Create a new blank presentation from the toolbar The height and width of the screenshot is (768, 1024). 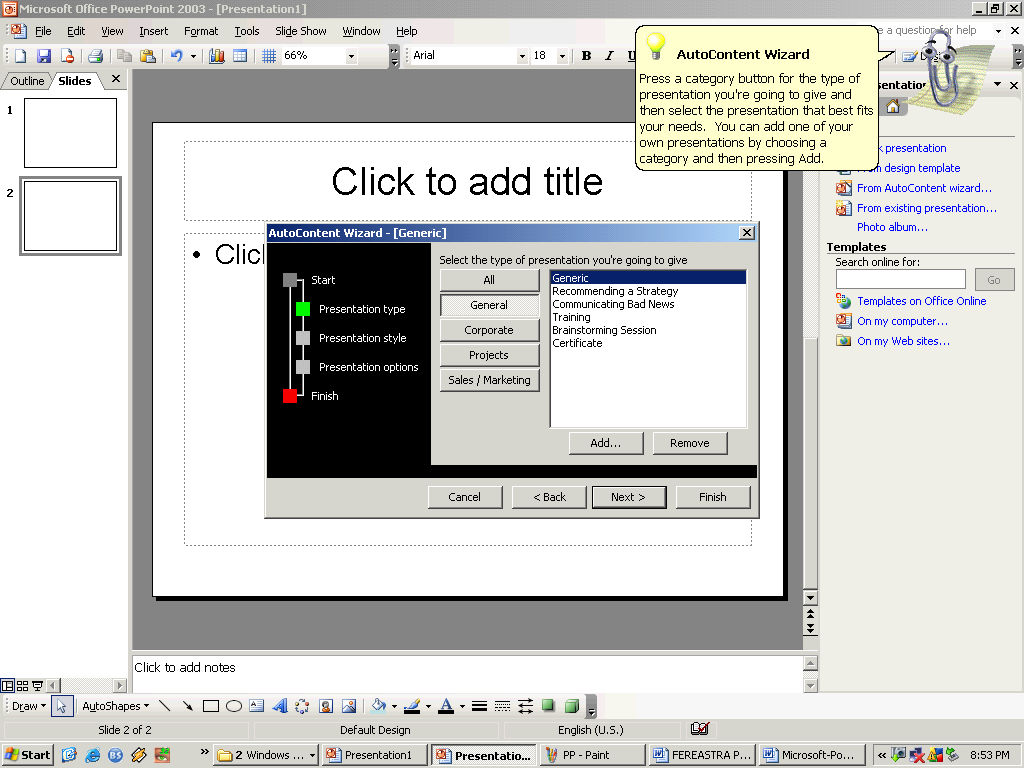point(20,56)
